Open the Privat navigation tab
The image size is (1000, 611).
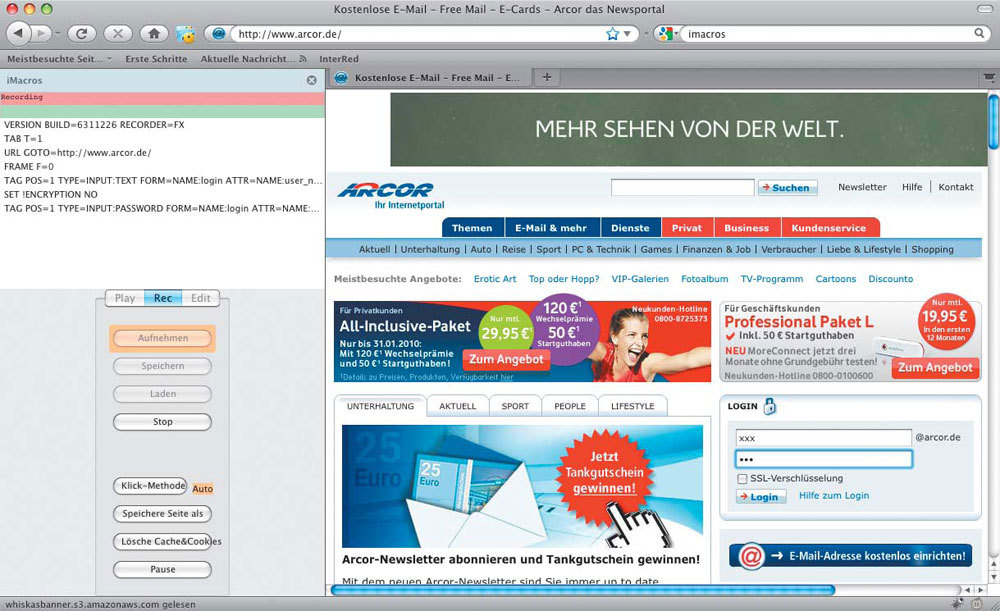click(687, 228)
